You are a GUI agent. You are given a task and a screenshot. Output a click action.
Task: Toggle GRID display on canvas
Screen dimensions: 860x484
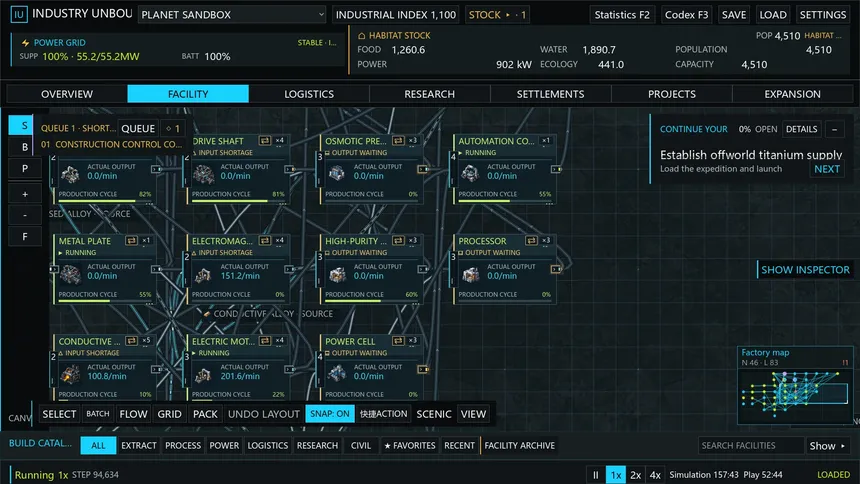coord(169,414)
